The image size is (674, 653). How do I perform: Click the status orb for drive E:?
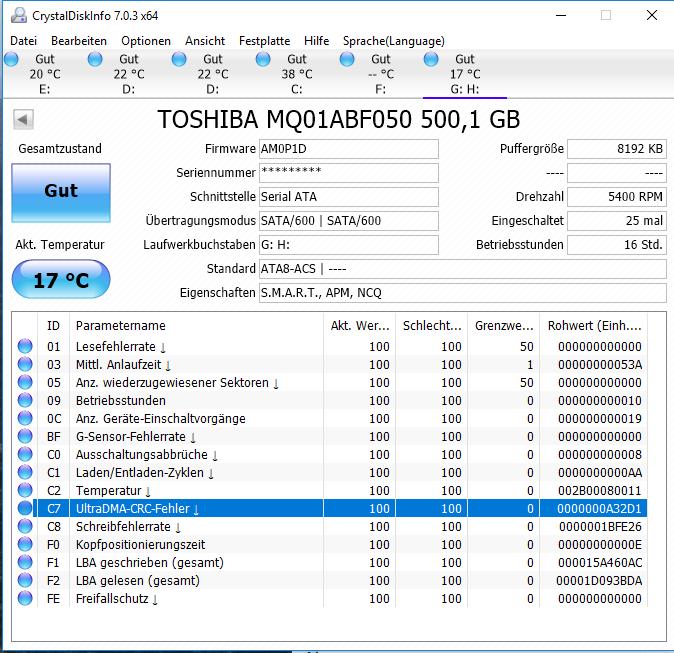click(12, 59)
